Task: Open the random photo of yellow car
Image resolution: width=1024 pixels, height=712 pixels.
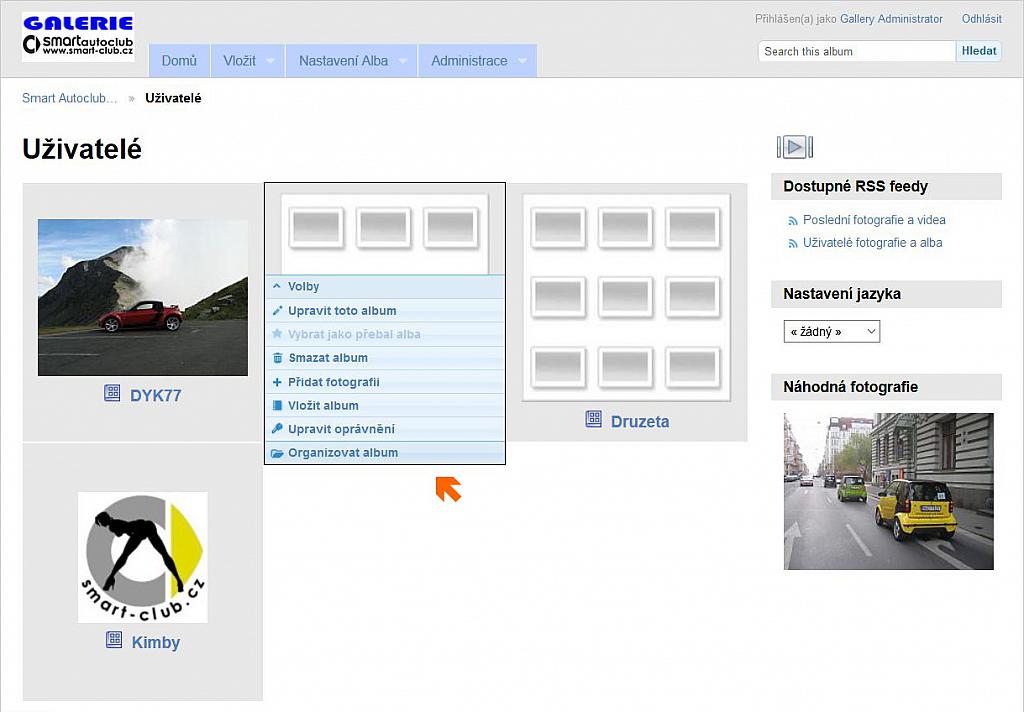Action: point(889,491)
